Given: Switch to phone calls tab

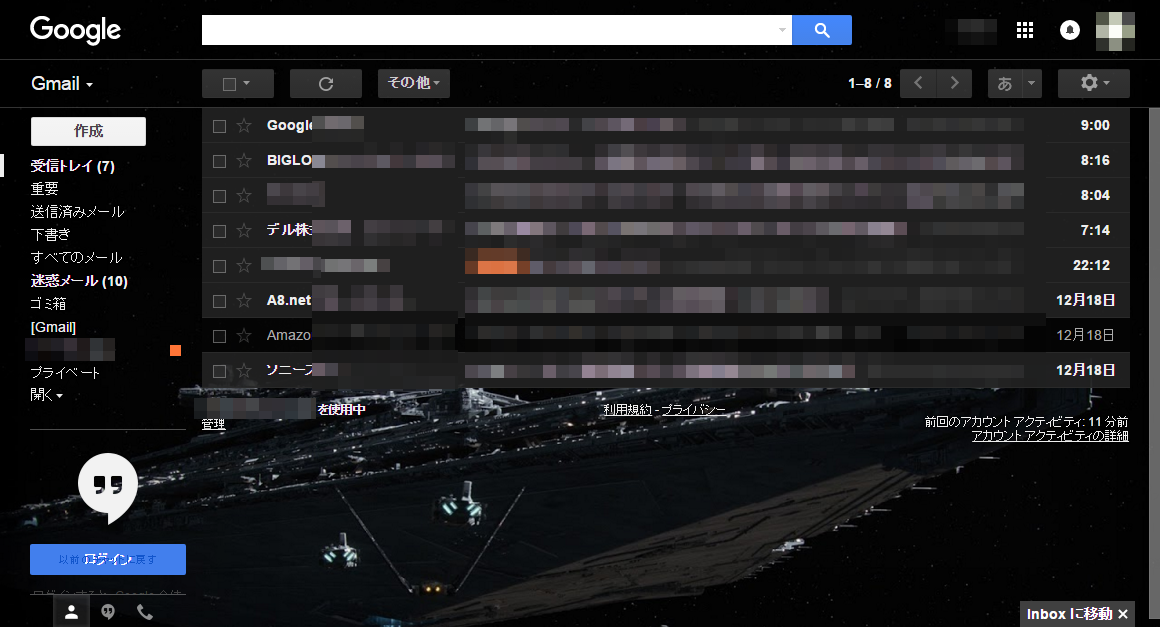Looking at the screenshot, I should pyautogui.click(x=145, y=612).
